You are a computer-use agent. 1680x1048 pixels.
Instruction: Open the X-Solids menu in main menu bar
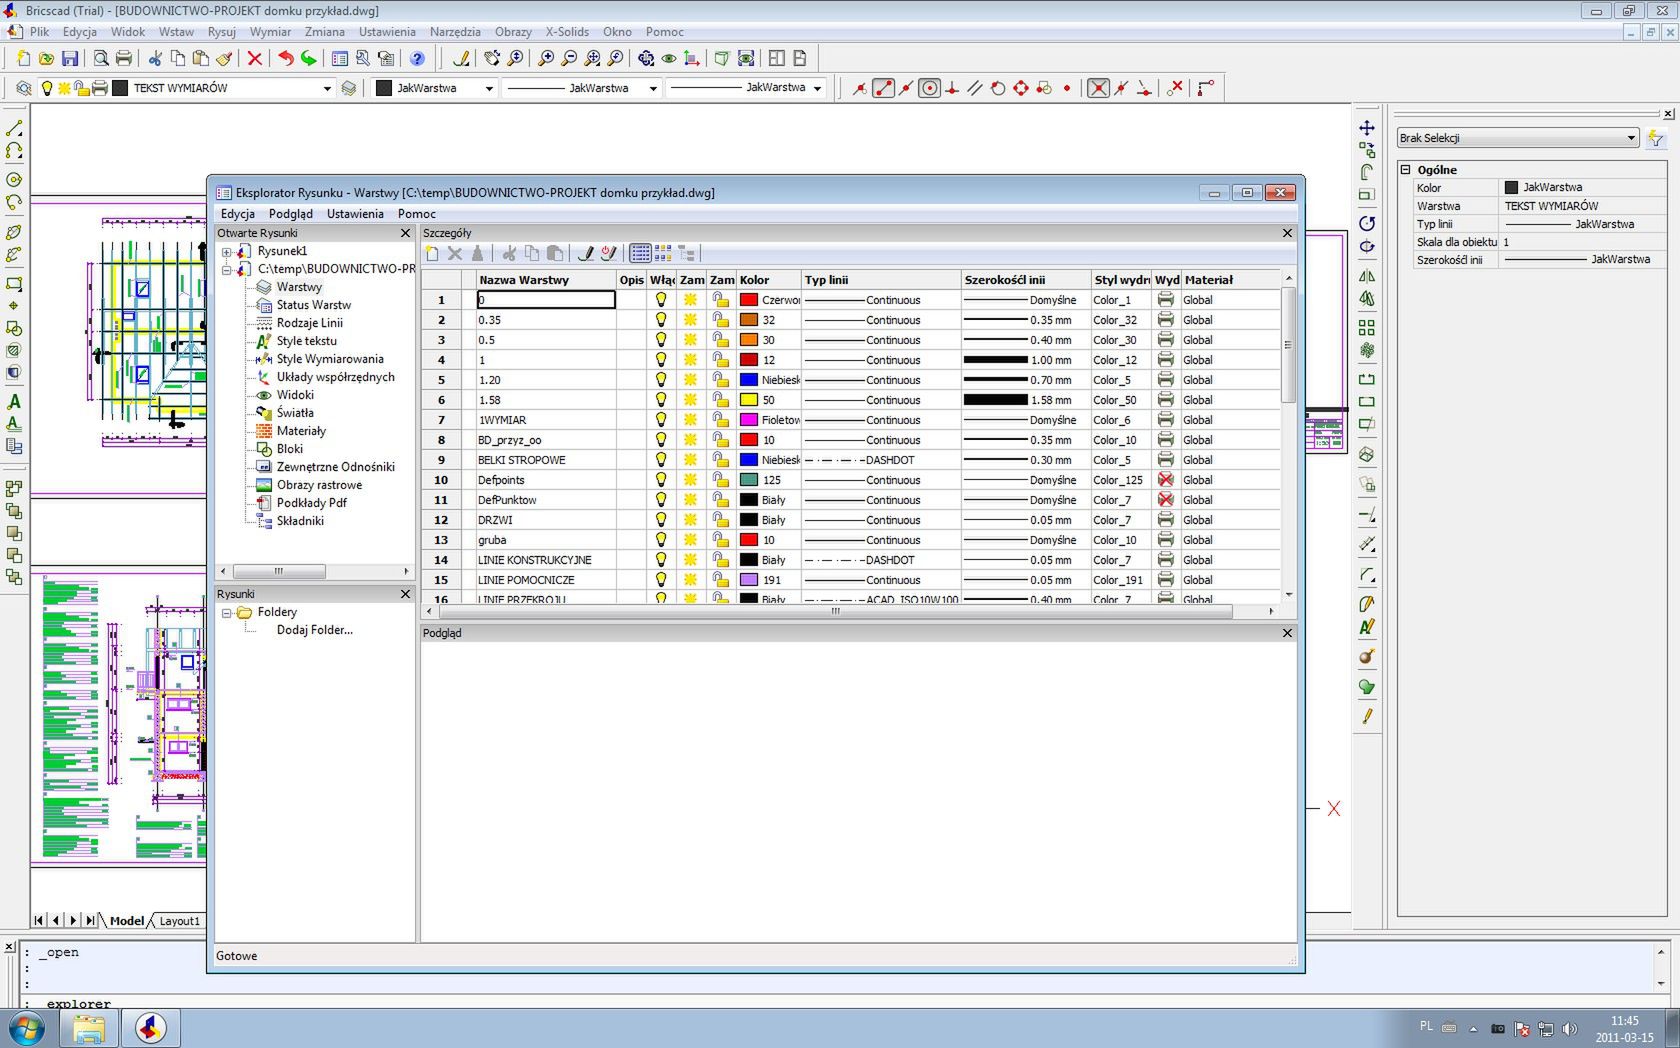pos(567,32)
